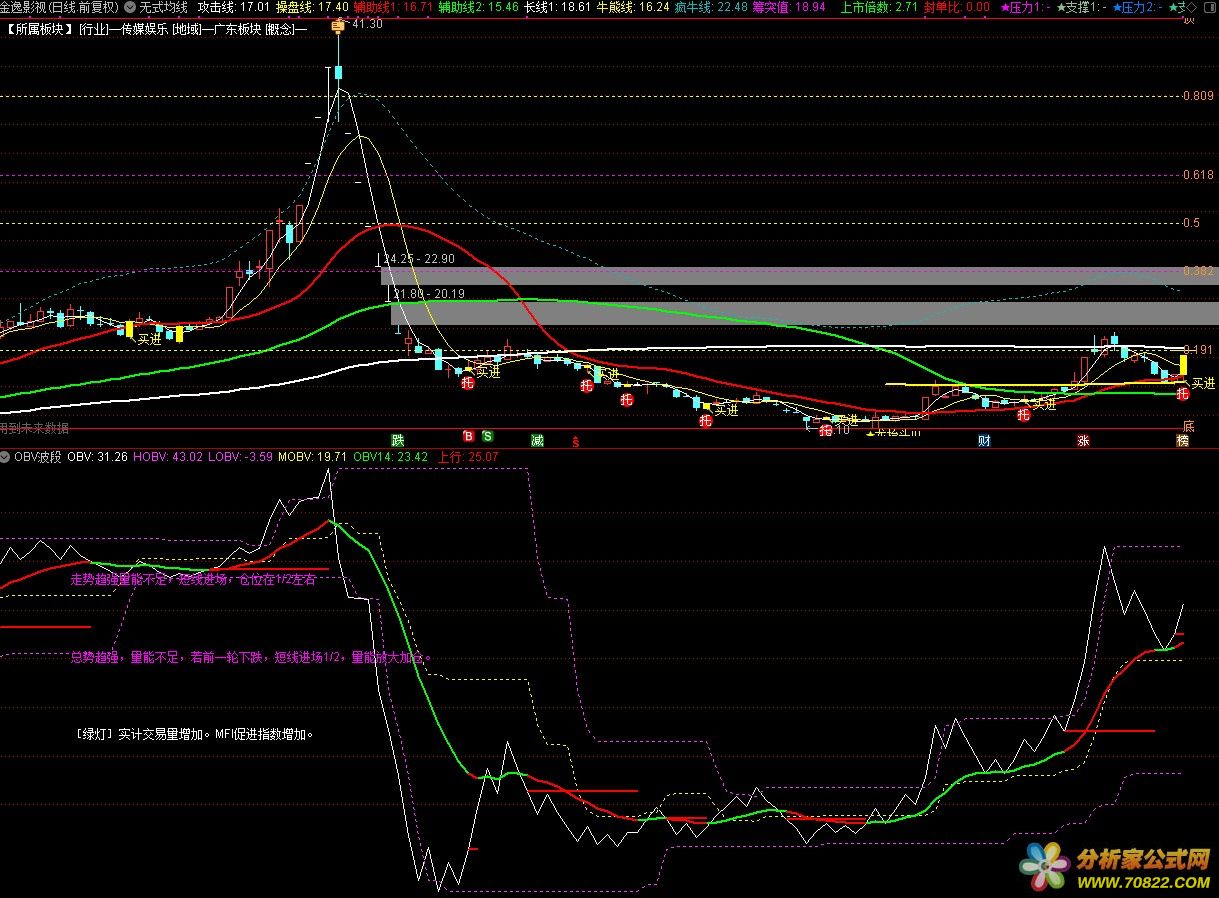Click the 买进 signal beside the last candle
The image size is (1219, 898).
(1203, 383)
